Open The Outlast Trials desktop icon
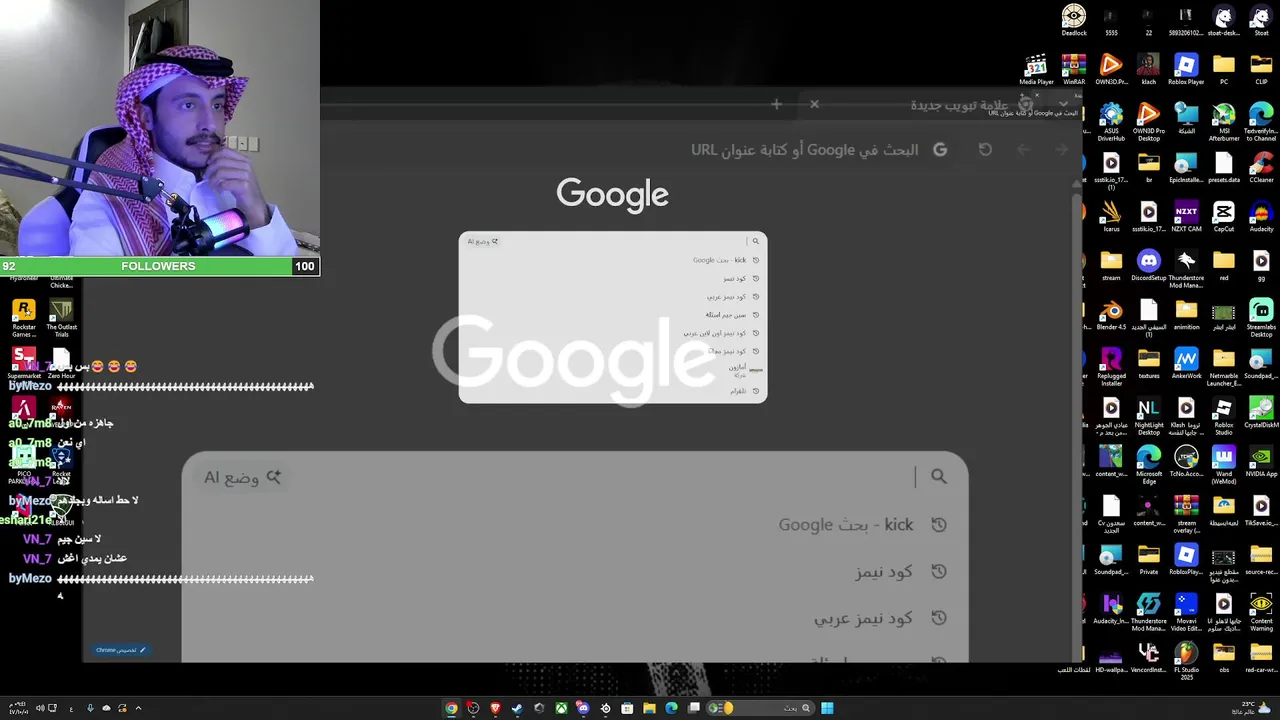The height and width of the screenshot is (720, 1280). (61, 318)
